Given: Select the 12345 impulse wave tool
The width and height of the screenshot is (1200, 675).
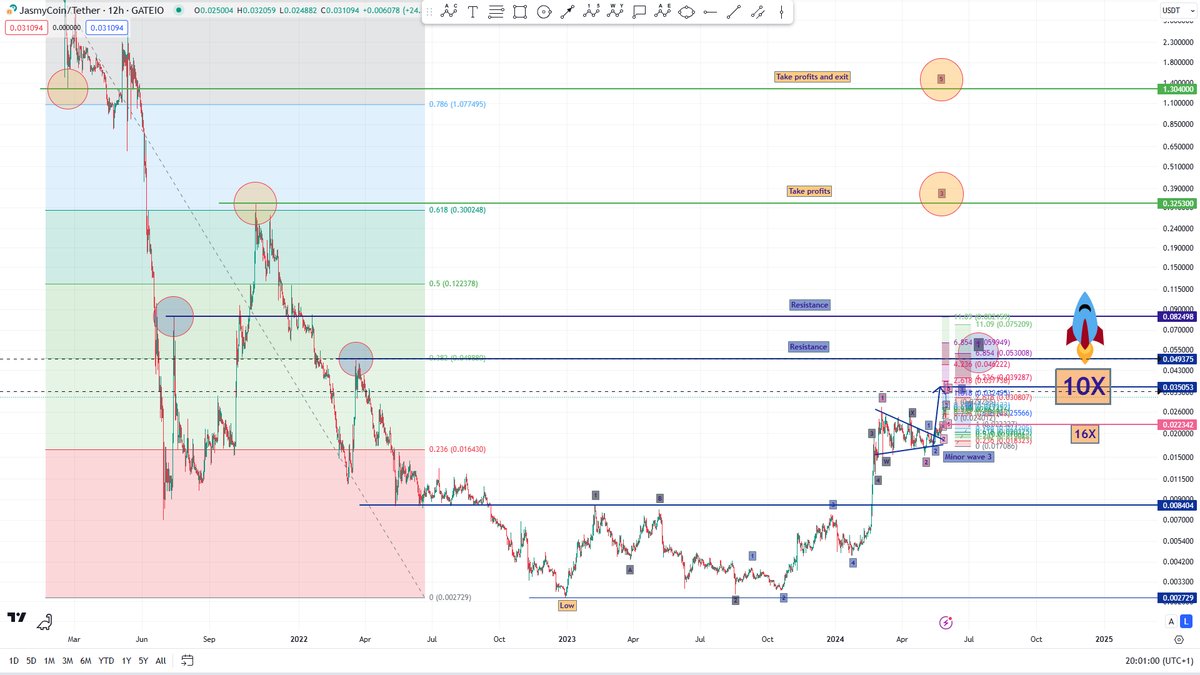Looking at the screenshot, I should coord(591,12).
